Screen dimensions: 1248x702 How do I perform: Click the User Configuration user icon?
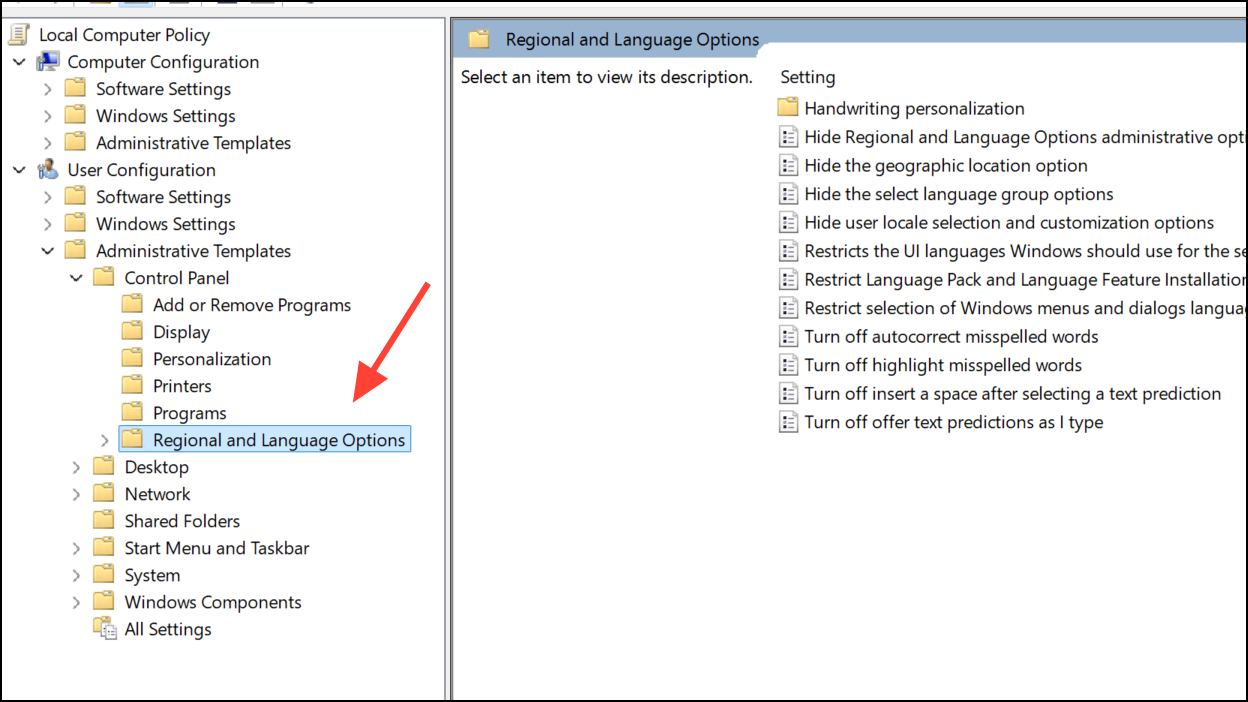tap(48, 170)
